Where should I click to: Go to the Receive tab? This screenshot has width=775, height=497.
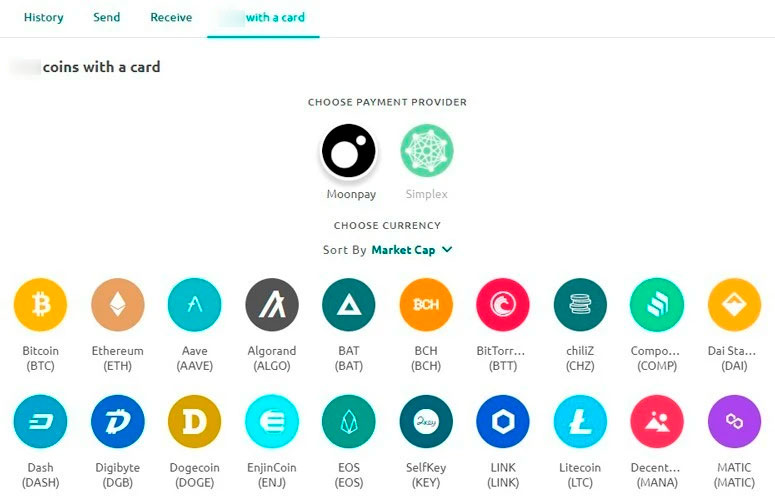171,17
